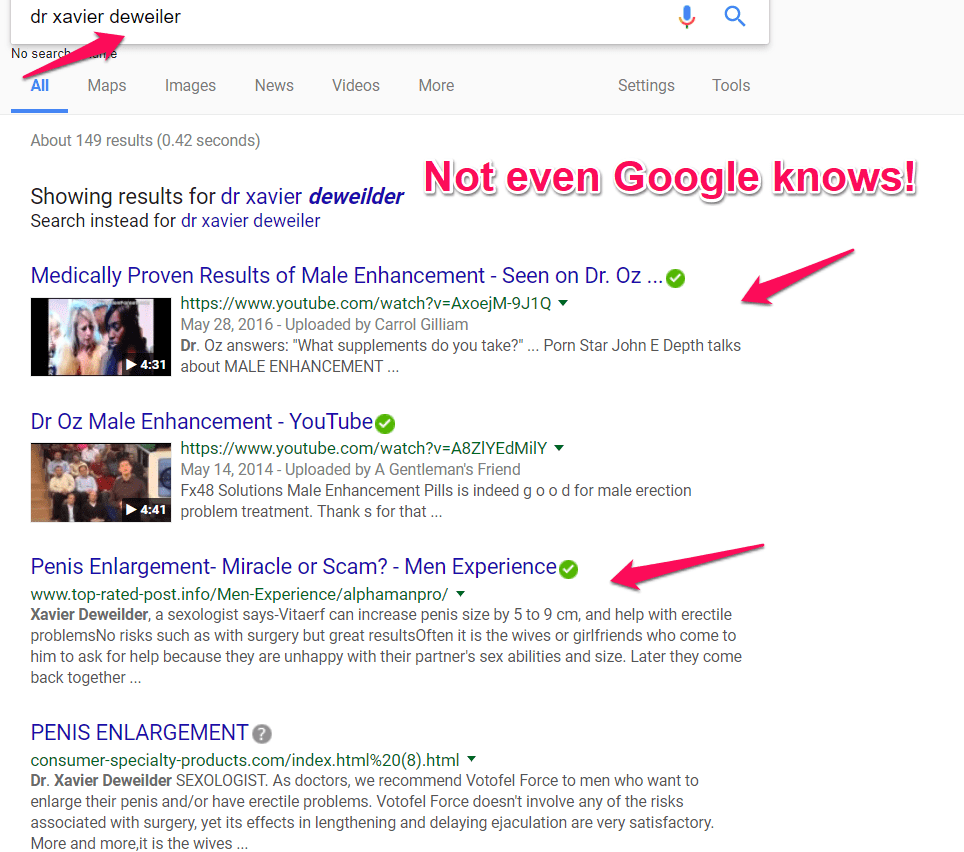Click the youtube.com/watch?v=AxoejM-9J1Q URL
Image resolution: width=964 pixels, height=852 pixels.
(x=366, y=304)
